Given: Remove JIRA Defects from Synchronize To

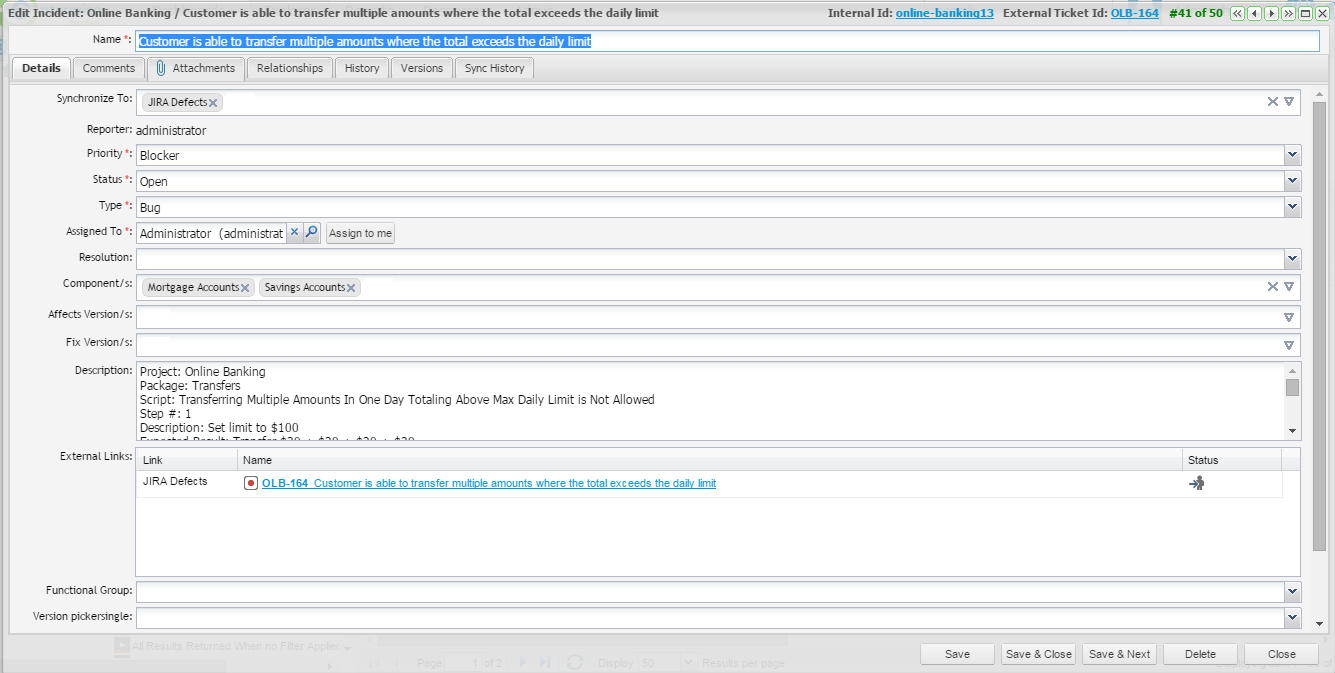Looking at the screenshot, I should [x=213, y=103].
